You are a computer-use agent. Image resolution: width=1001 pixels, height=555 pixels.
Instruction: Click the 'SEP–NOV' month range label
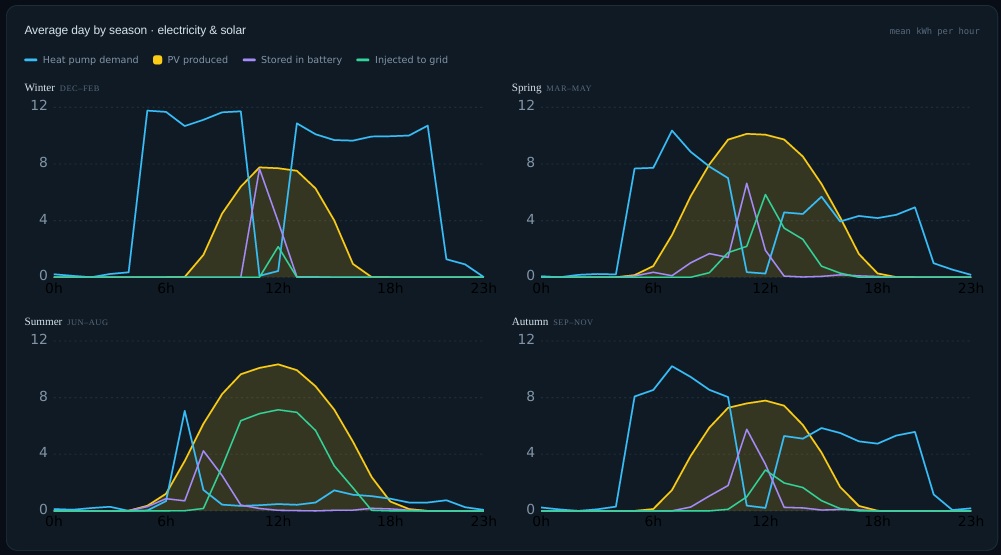pyautogui.click(x=573, y=322)
